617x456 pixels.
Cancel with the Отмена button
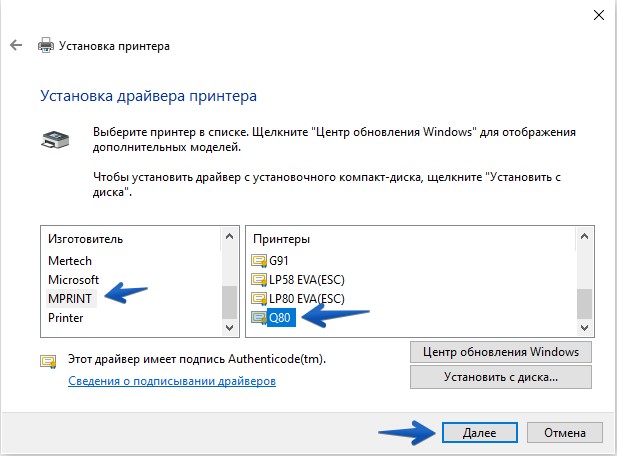(564, 432)
